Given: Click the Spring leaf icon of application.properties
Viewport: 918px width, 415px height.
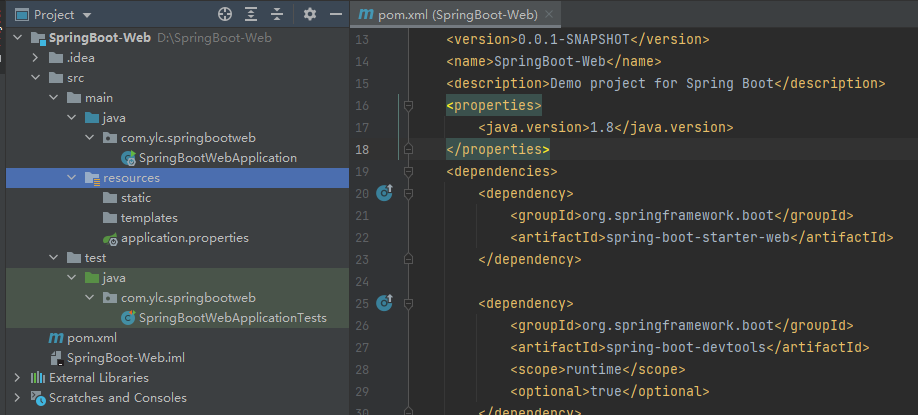Looking at the screenshot, I should click(111, 238).
